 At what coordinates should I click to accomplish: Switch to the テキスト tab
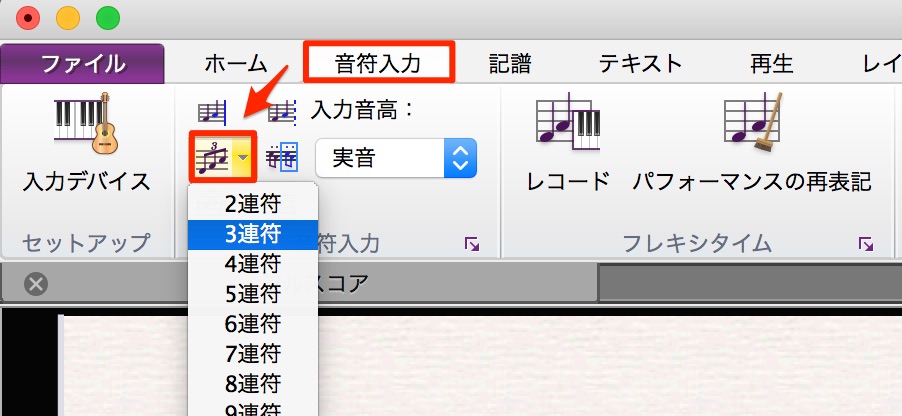(640, 63)
